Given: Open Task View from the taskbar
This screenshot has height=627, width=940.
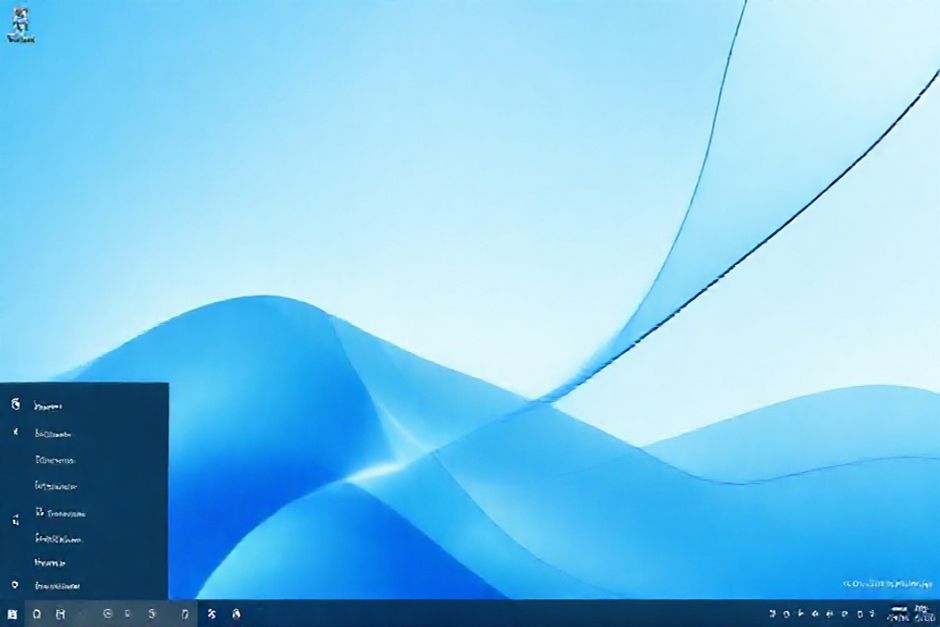Looking at the screenshot, I should click(59, 615).
